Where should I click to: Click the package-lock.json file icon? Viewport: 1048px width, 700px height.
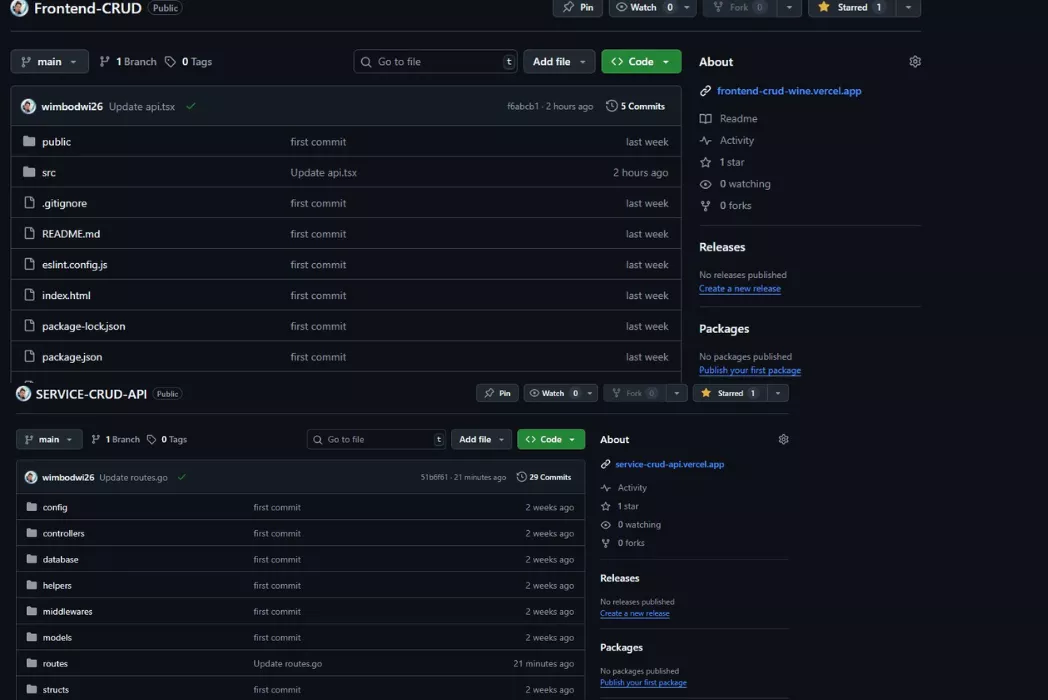click(x=29, y=326)
